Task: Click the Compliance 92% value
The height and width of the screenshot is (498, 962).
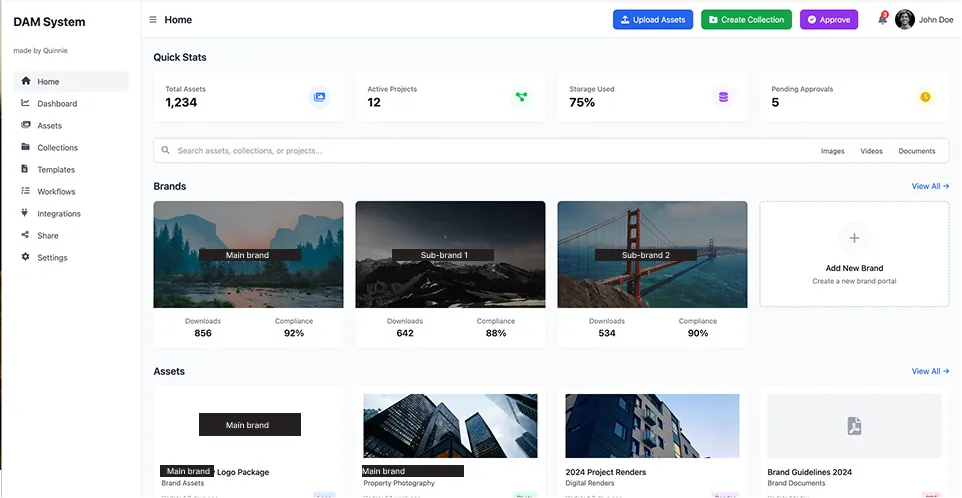Action: pyautogui.click(x=294, y=333)
